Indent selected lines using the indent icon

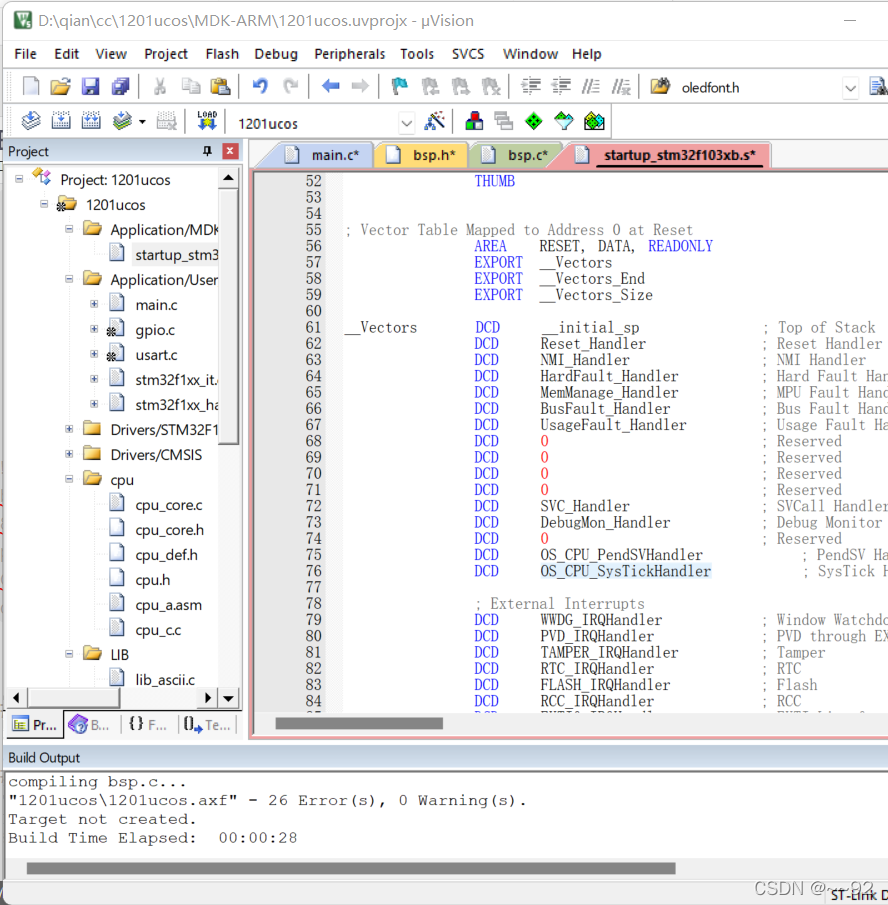pyautogui.click(x=531, y=87)
